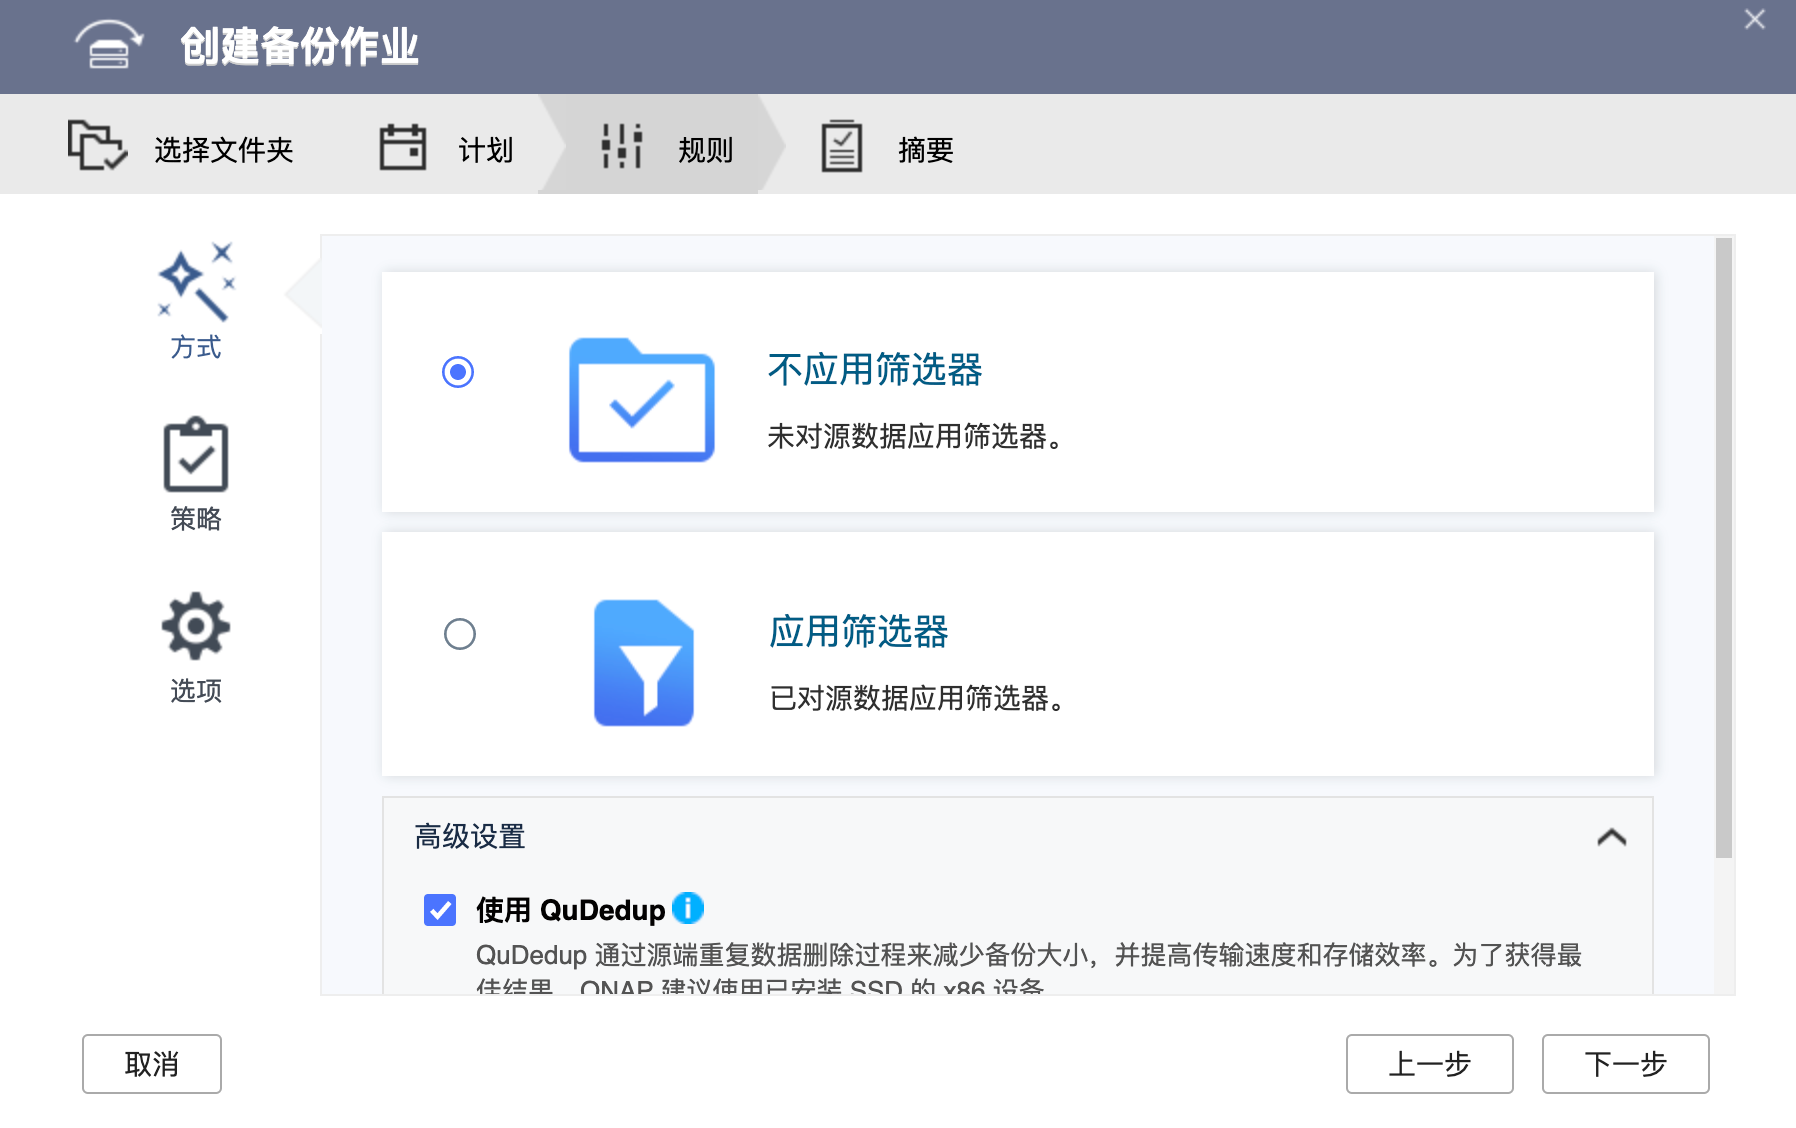Close the 创建备份作业 dialog
This screenshot has height=1128, width=1796.
point(1753,19)
